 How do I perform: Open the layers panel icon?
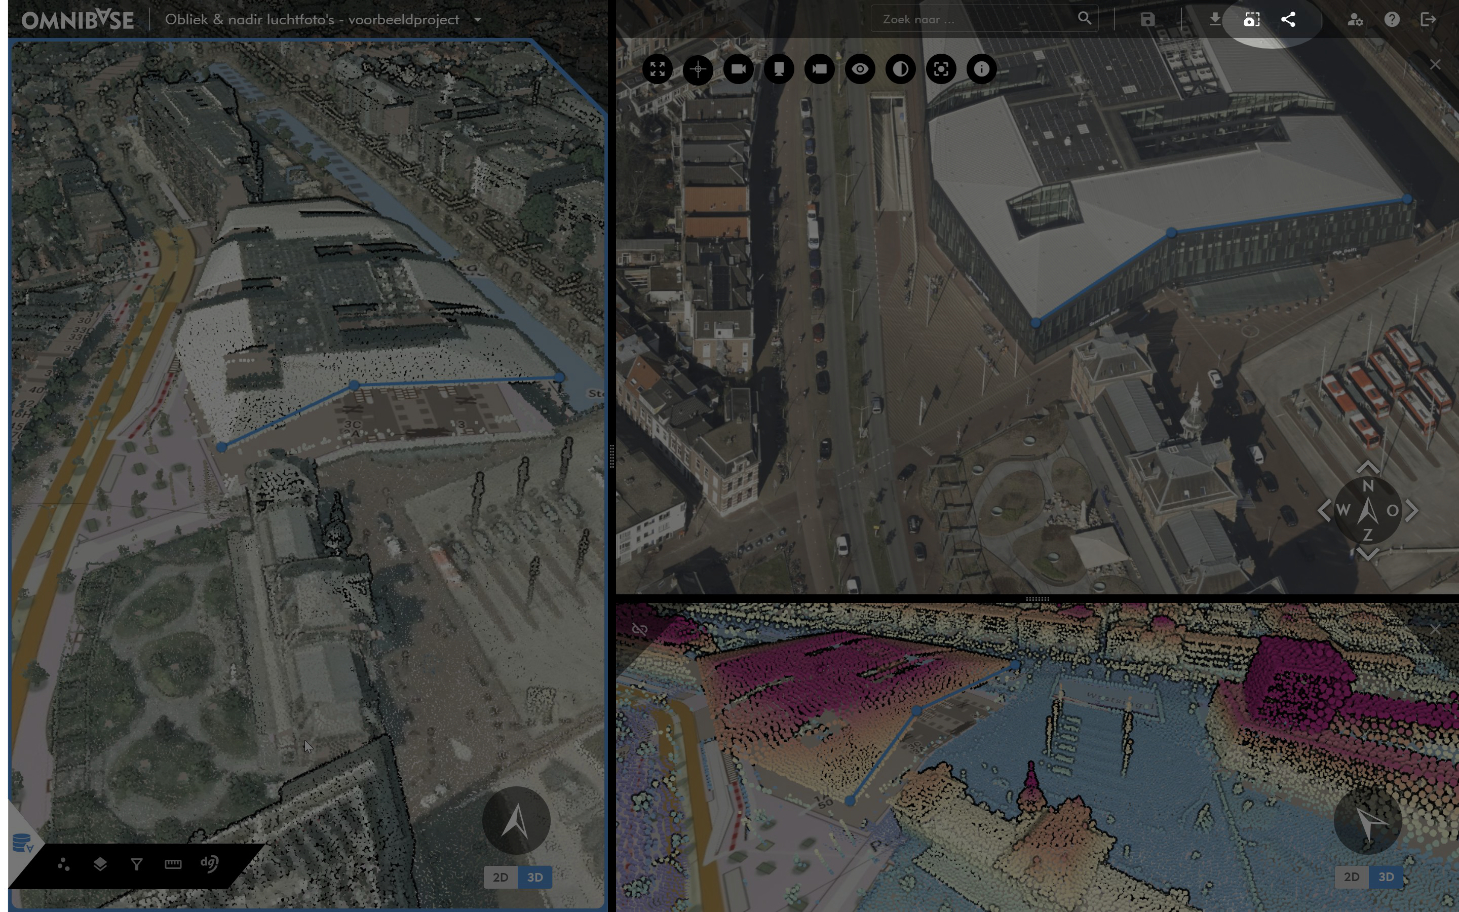pos(100,864)
